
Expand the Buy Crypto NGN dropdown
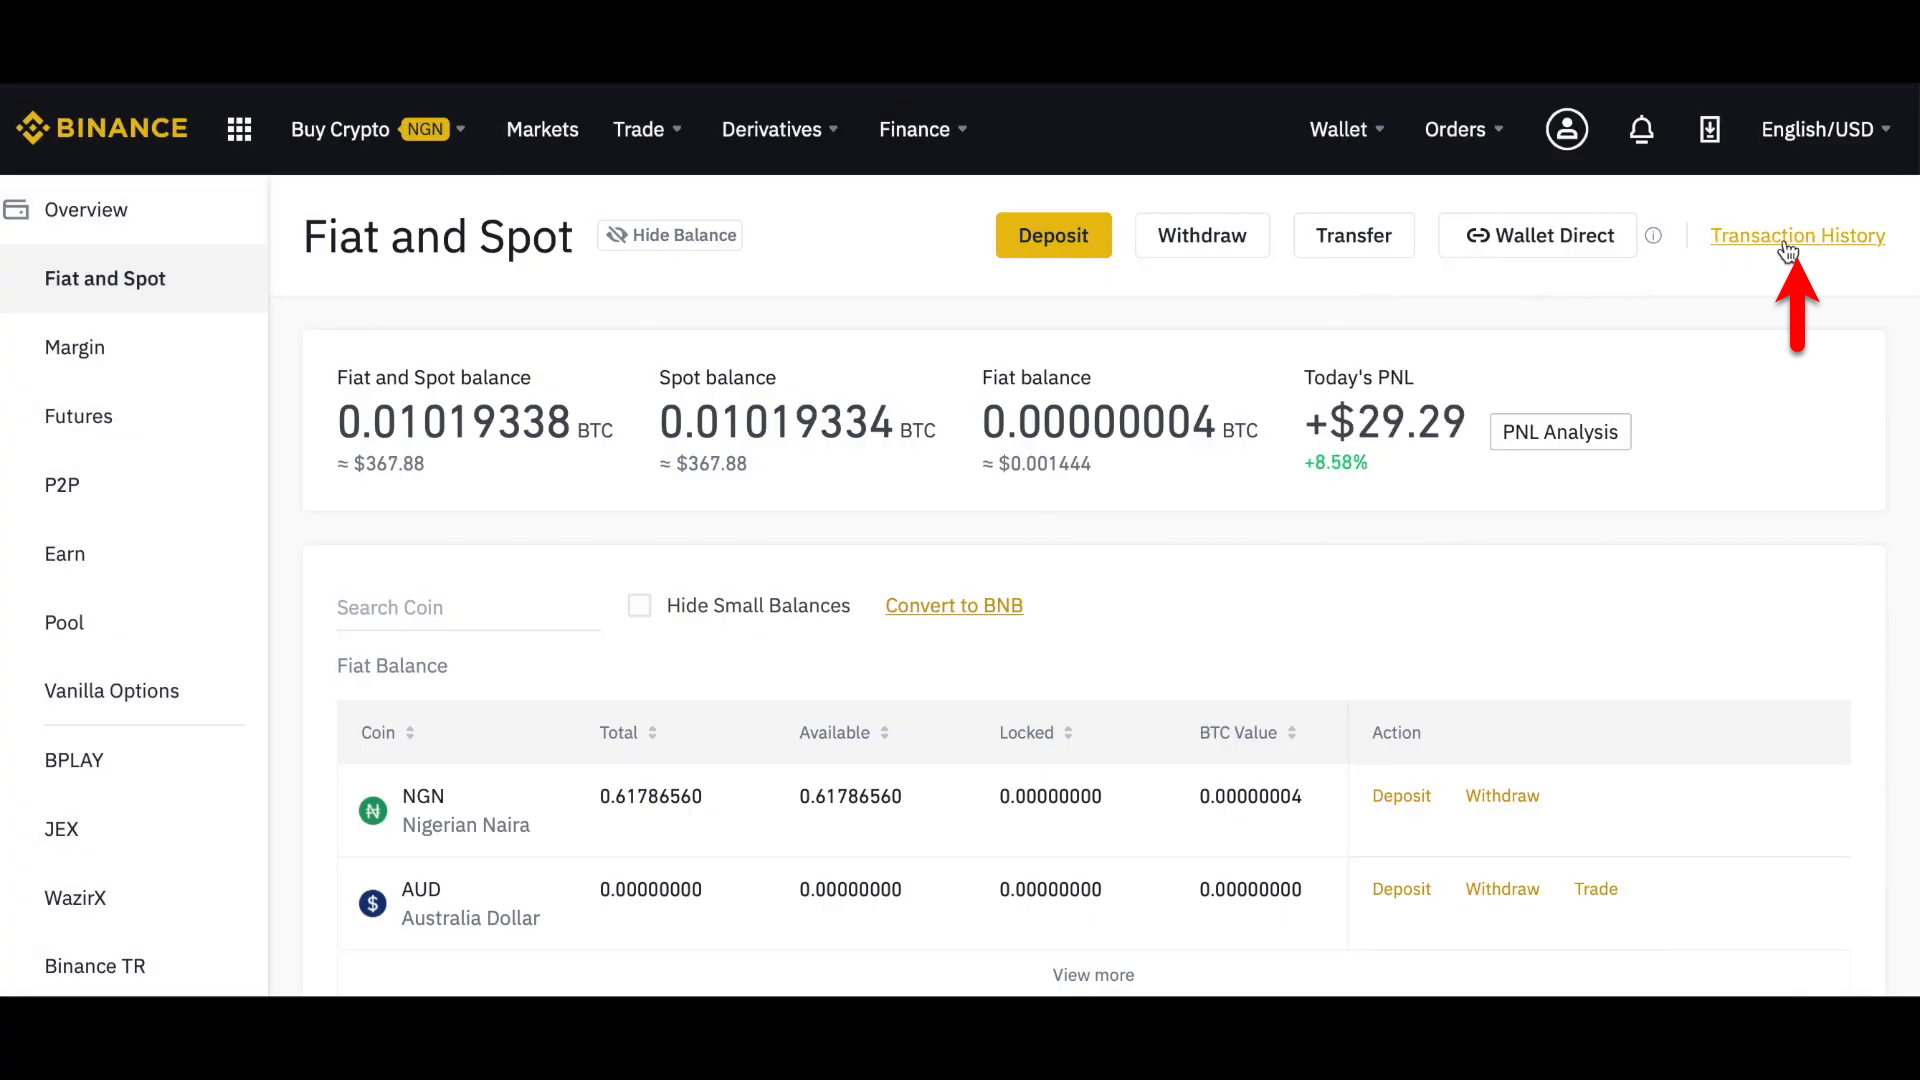[x=460, y=129]
